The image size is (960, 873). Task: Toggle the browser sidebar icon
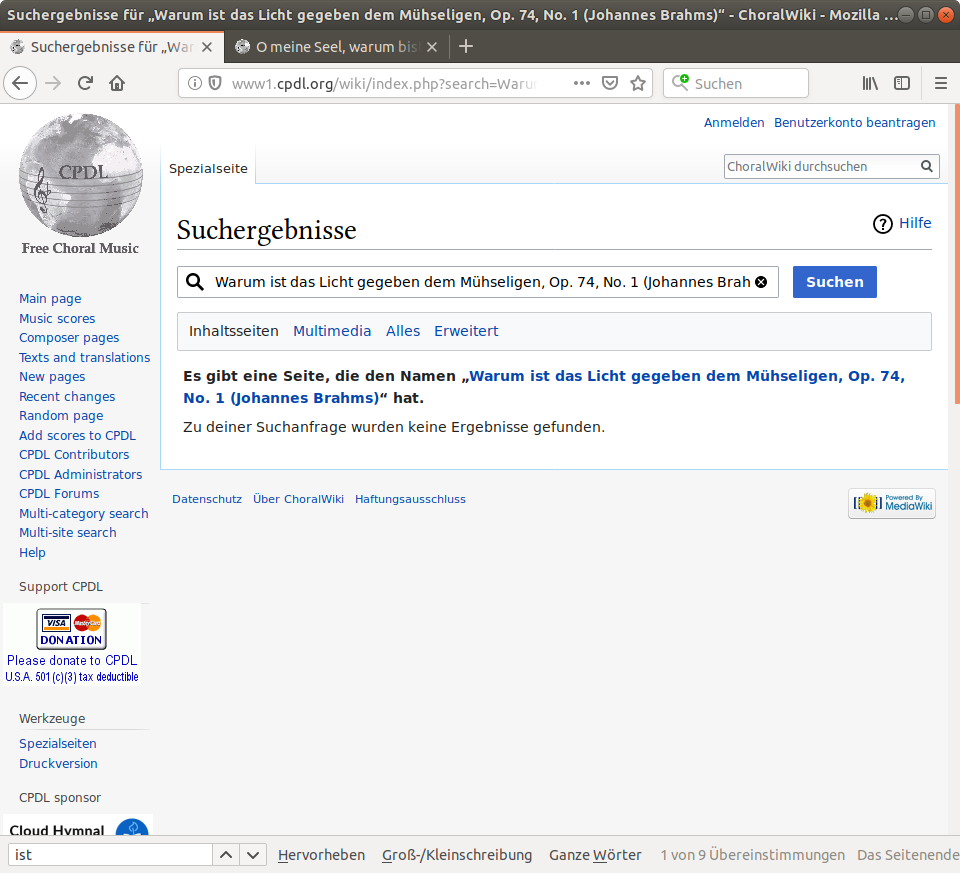902,84
